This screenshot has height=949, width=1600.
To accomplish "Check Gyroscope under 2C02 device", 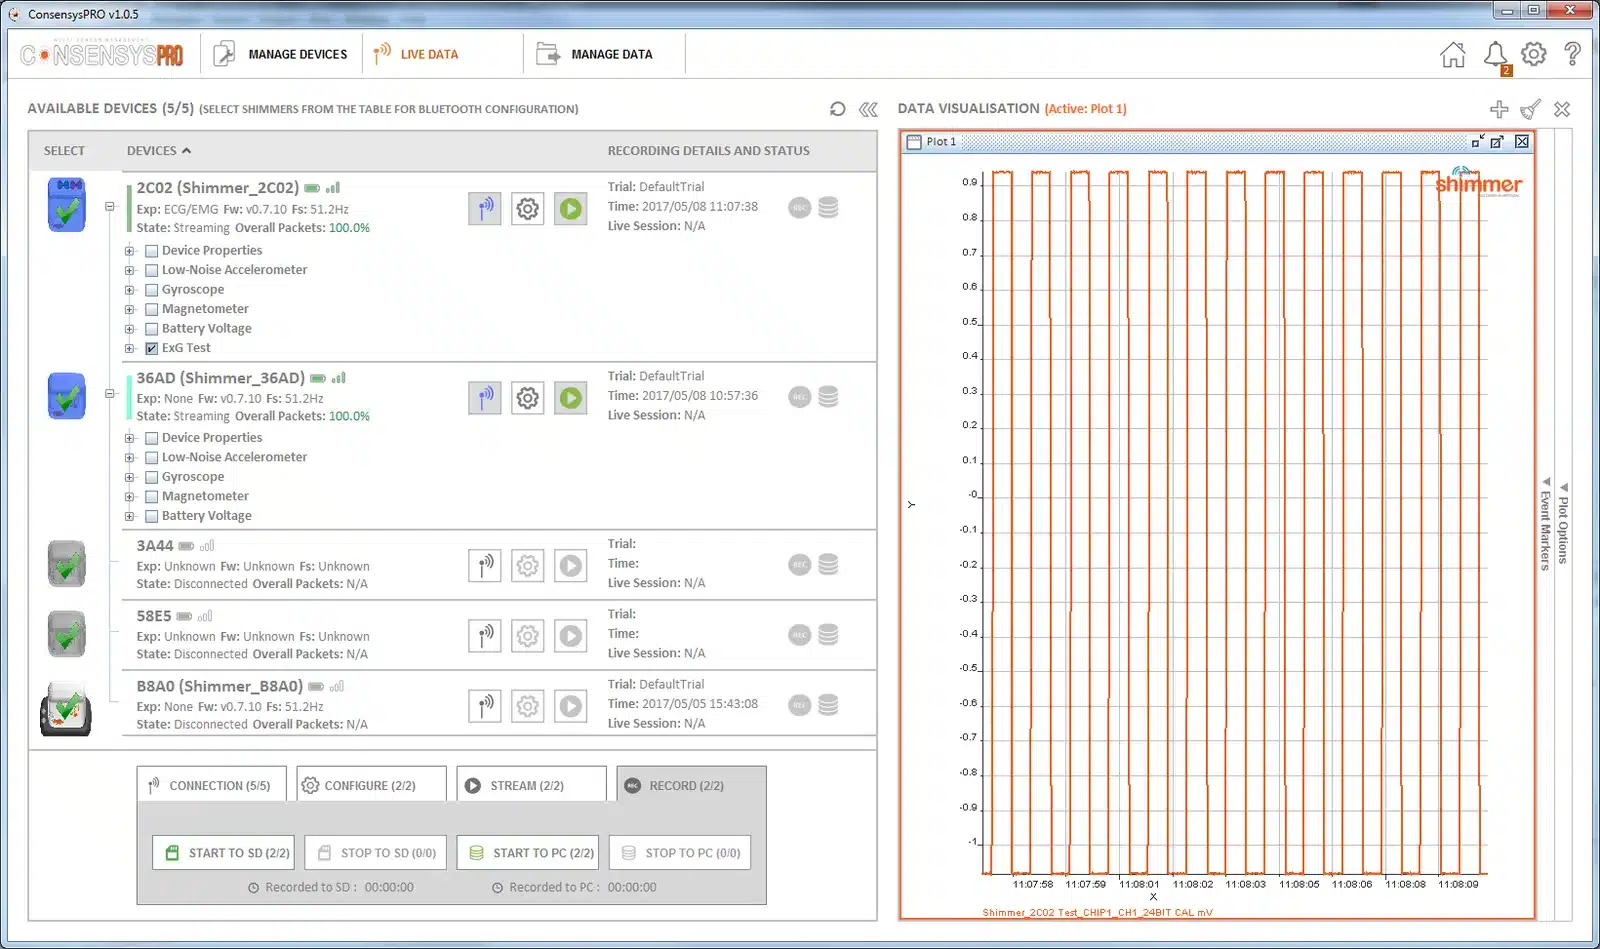I will 152,290.
